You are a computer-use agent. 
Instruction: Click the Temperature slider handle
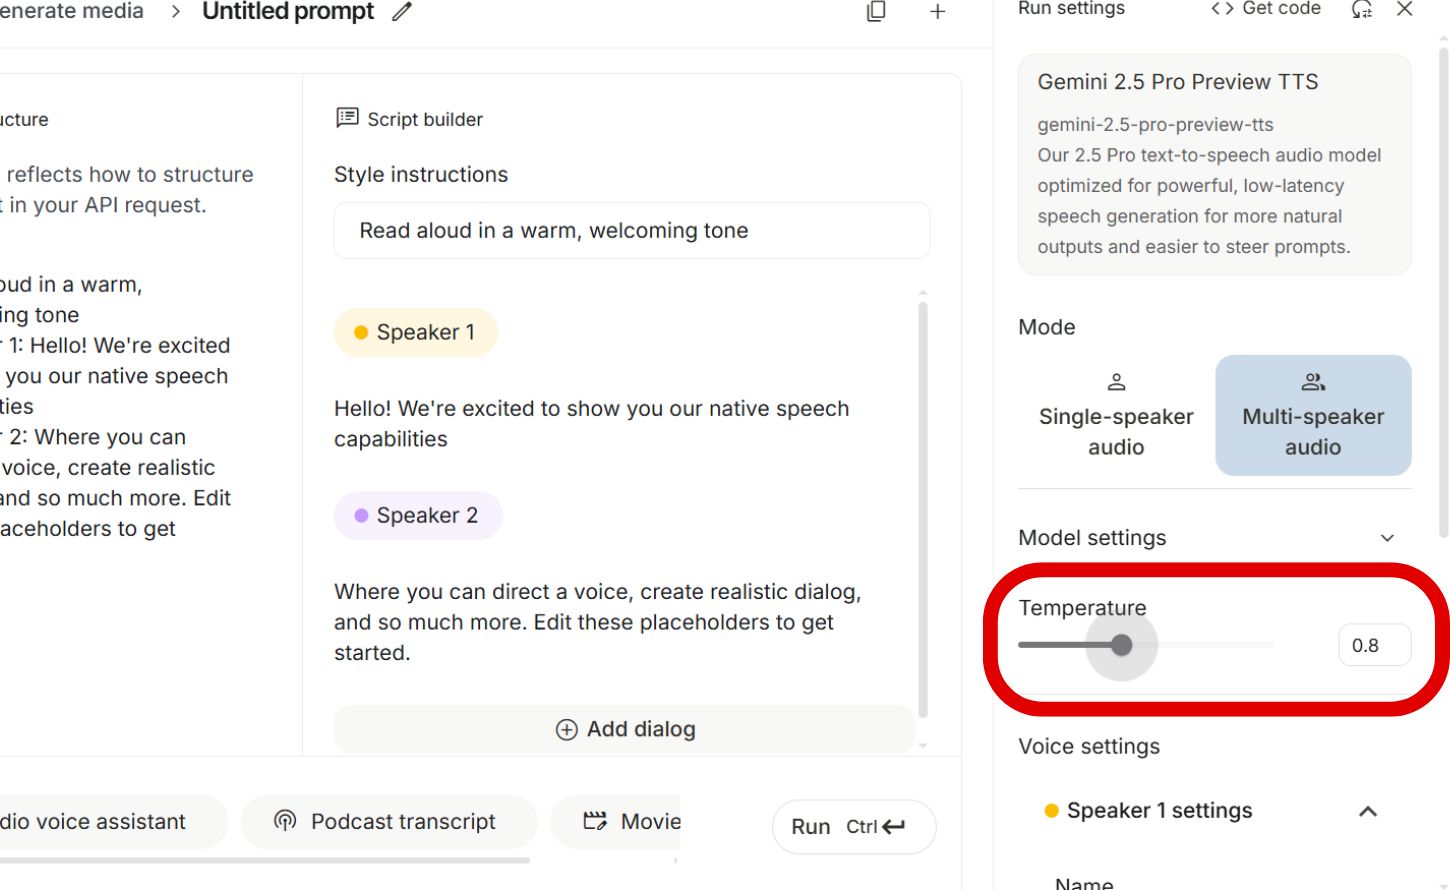click(1121, 645)
